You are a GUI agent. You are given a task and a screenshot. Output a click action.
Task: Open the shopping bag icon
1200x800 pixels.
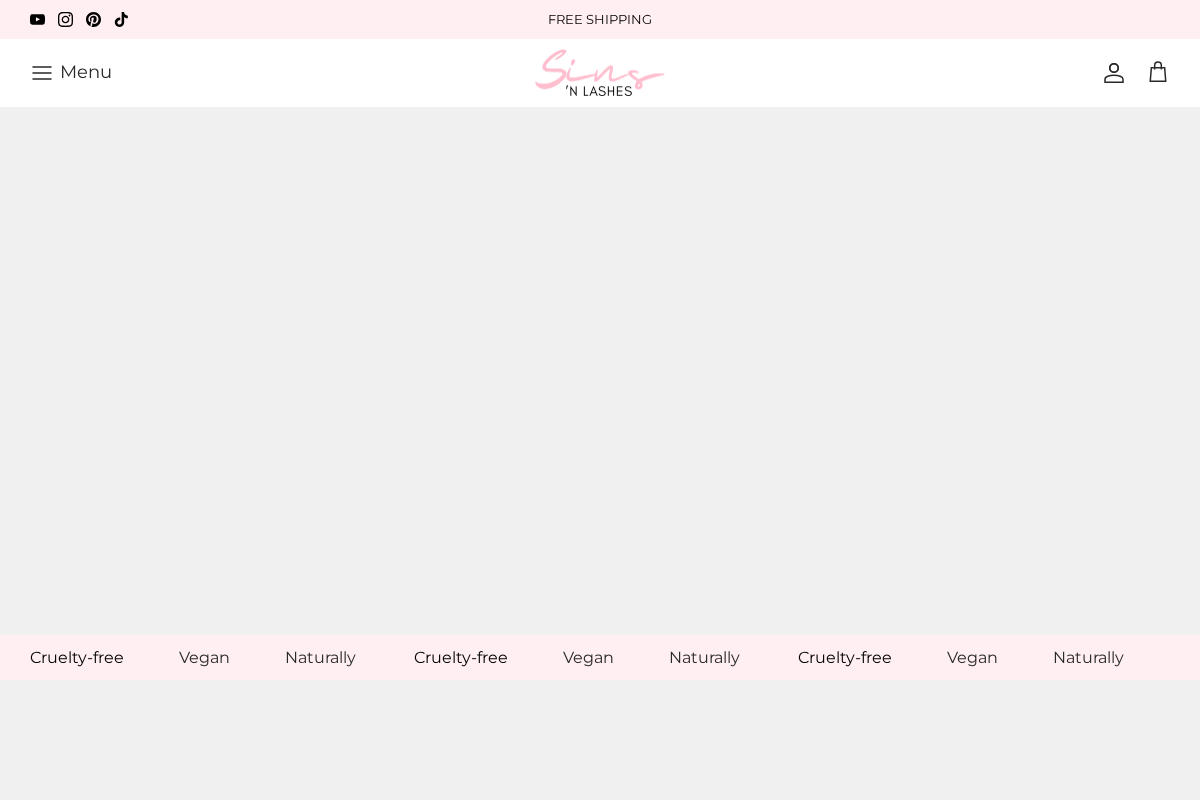(1158, 72)
